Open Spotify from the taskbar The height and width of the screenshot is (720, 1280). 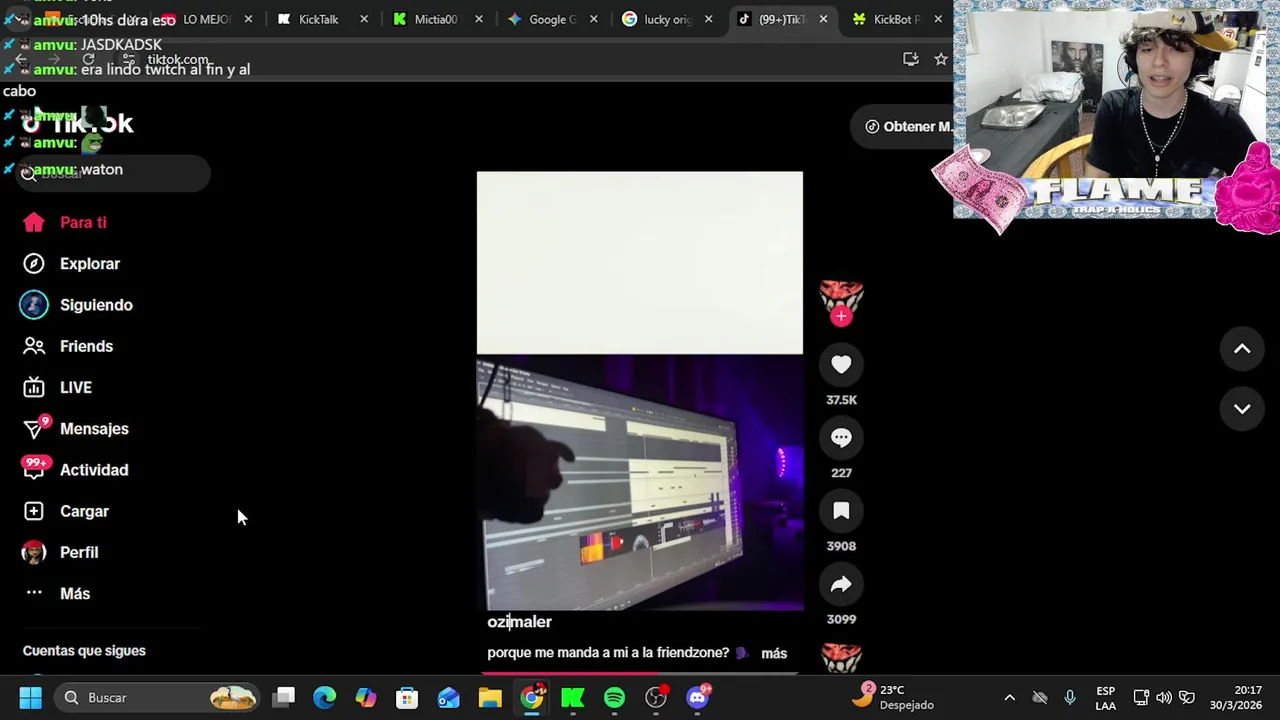click(614, 697)
